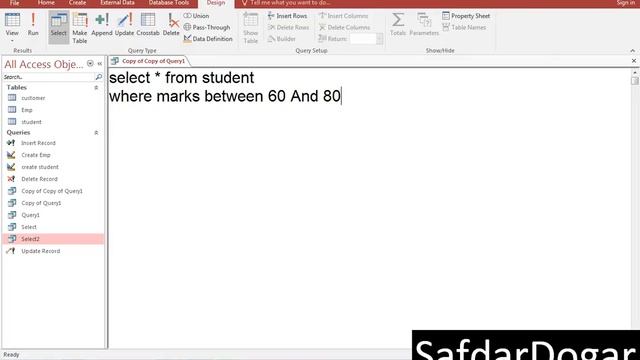The height and width of the screenshot is (360, 640).
Task: Switch to the Database Tools tab
Action: click(x=169, y=3)
